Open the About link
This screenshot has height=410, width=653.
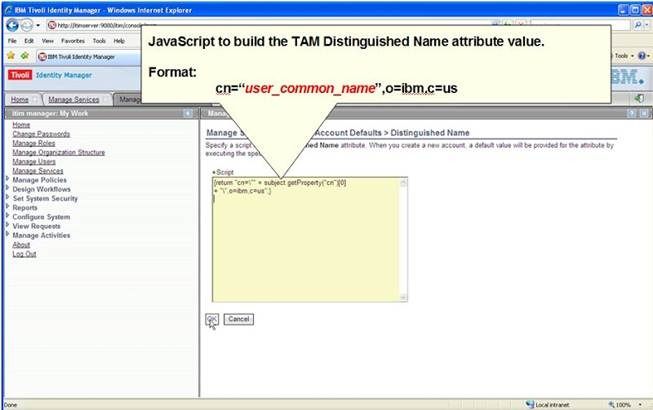pyautogui.click(x=21, y=245)
